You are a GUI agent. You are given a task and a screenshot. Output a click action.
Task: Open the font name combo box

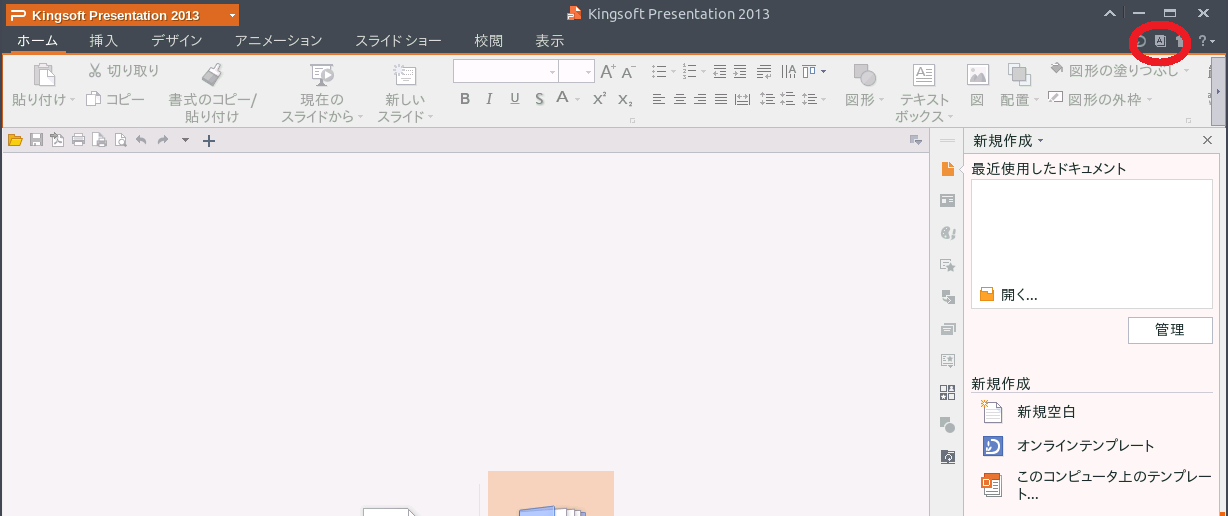[505, 71]
